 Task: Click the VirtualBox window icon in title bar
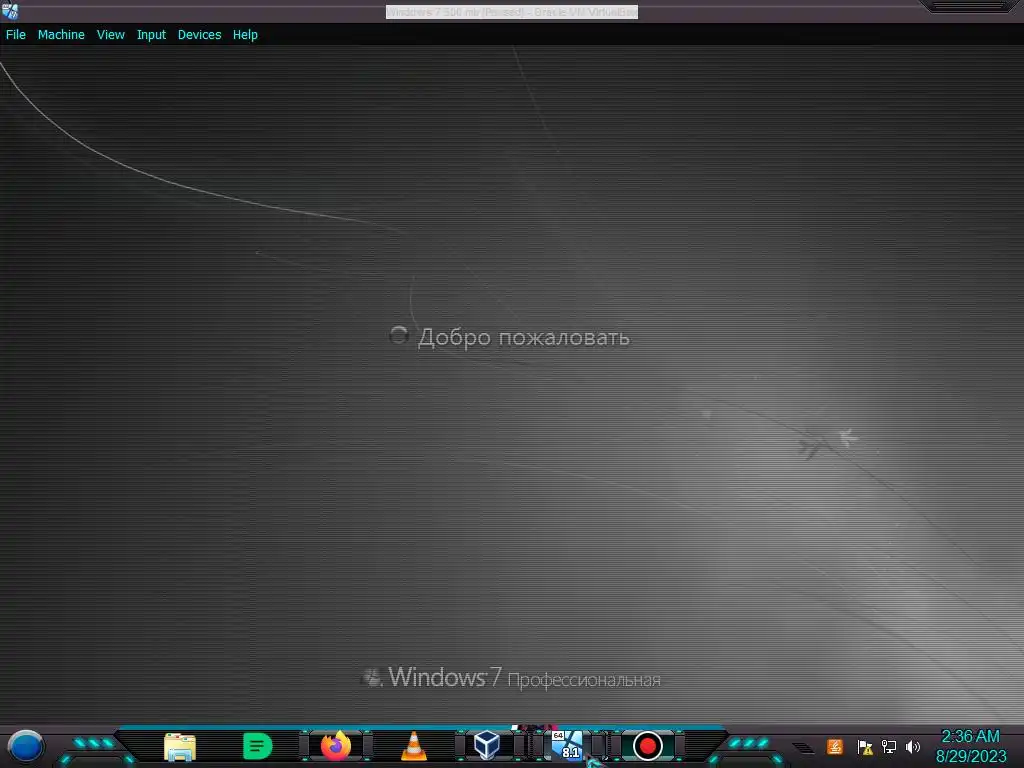pos(10,11)
